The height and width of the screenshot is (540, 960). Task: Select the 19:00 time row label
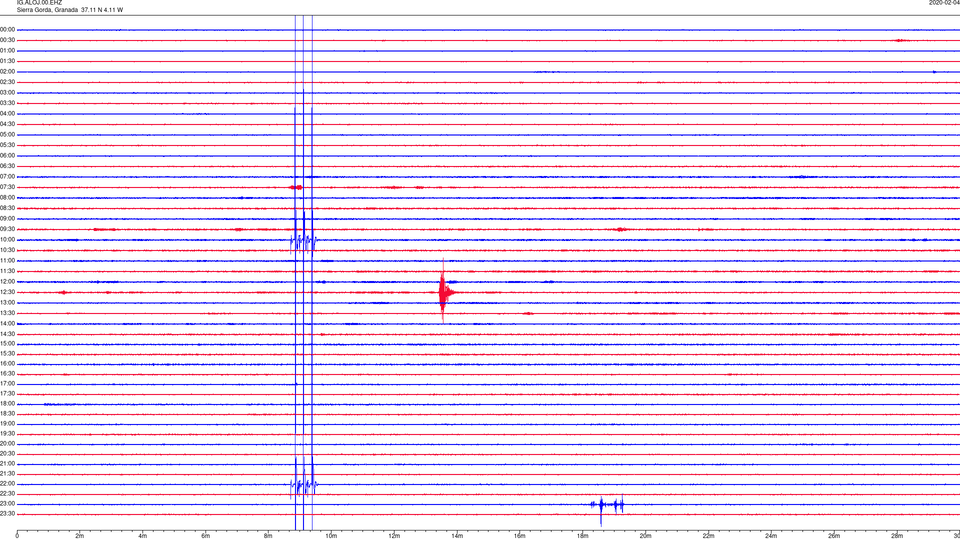pos(7,424)
